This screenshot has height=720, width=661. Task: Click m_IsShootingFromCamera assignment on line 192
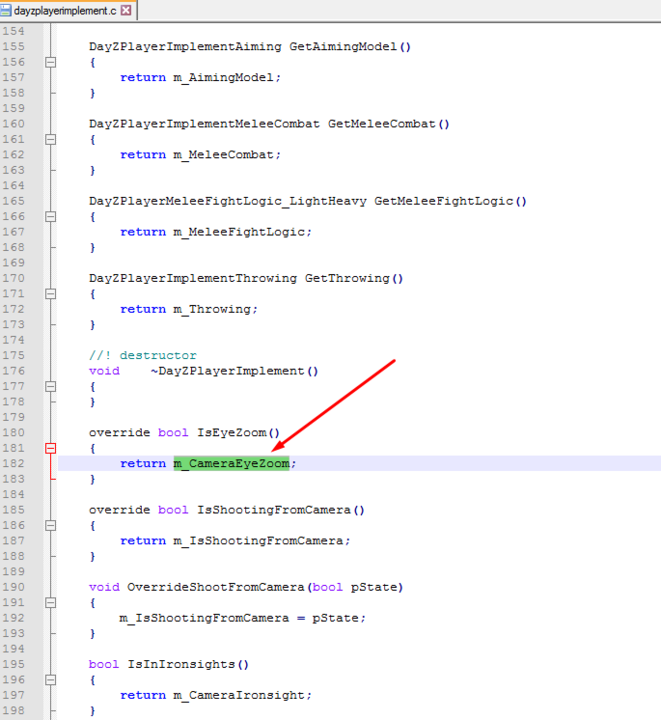(x=204, y=618)
